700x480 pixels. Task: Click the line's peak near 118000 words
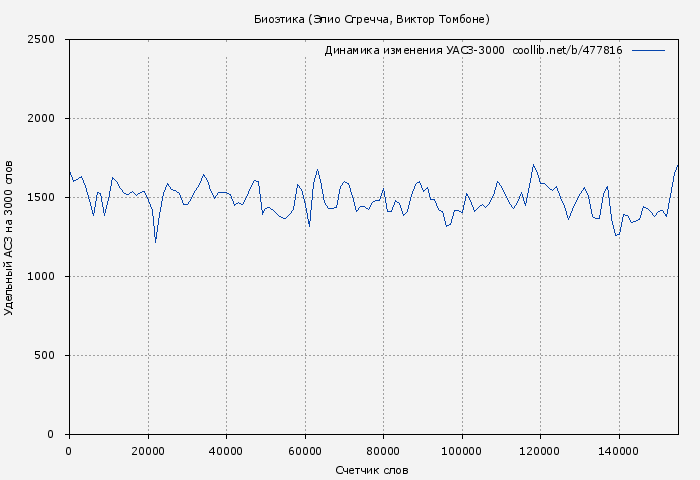tap(534, 165)
